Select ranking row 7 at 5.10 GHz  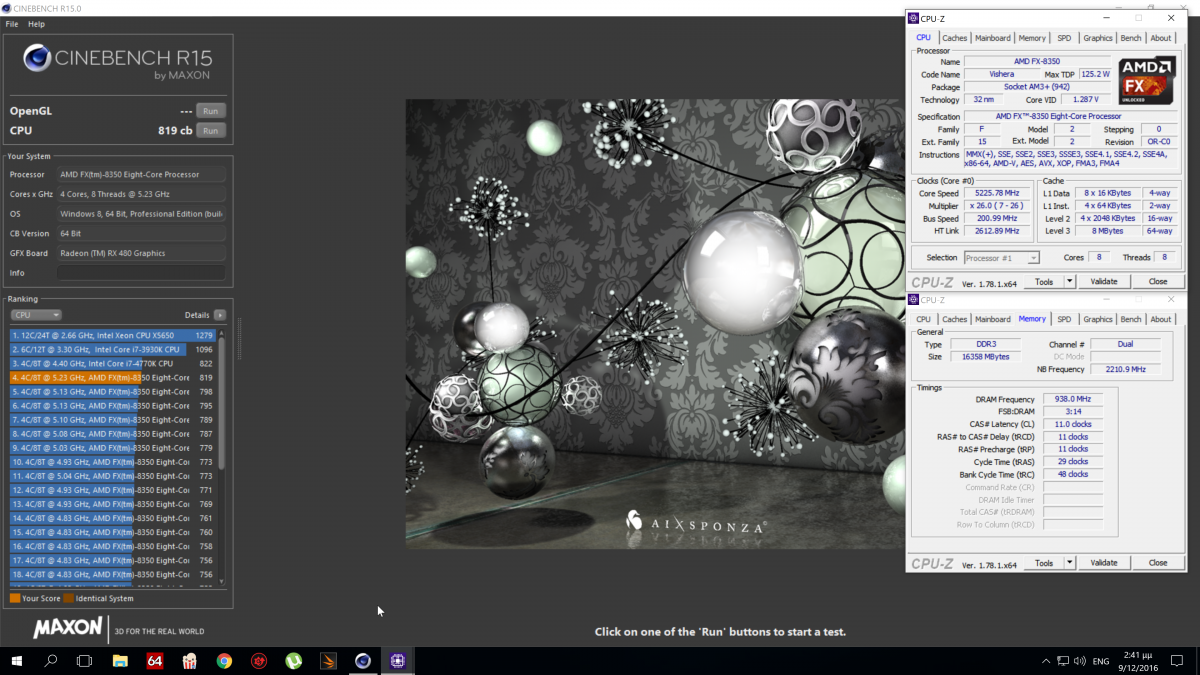click(113, 420)
